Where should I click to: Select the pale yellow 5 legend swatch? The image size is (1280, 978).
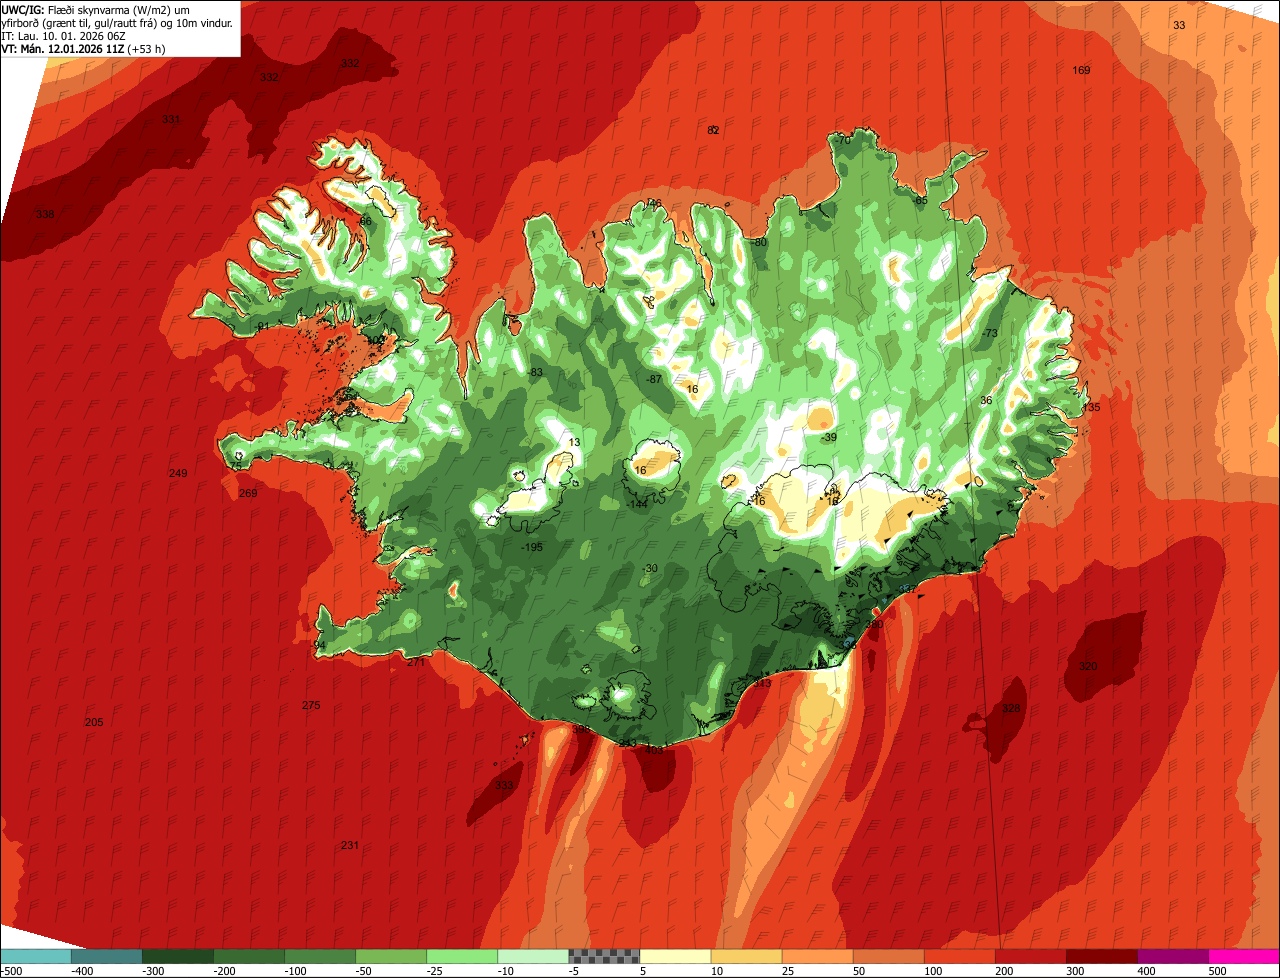point(675,957)
